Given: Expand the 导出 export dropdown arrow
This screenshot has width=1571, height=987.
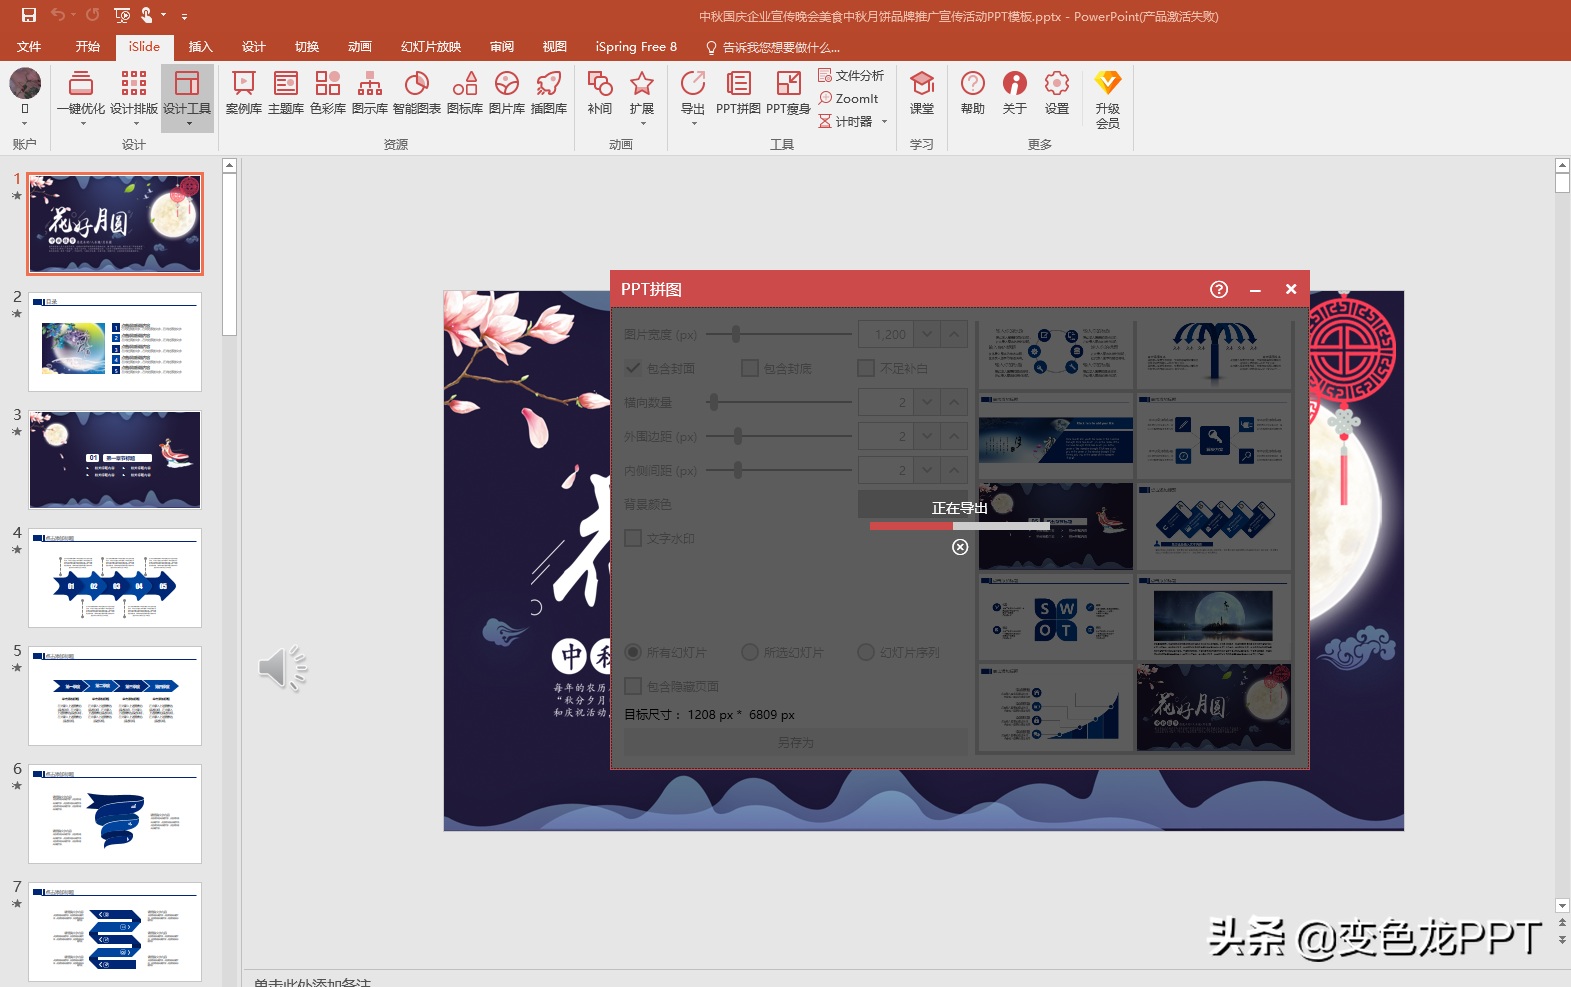Looking at the screenshot, I should click(x=693, y=124).
